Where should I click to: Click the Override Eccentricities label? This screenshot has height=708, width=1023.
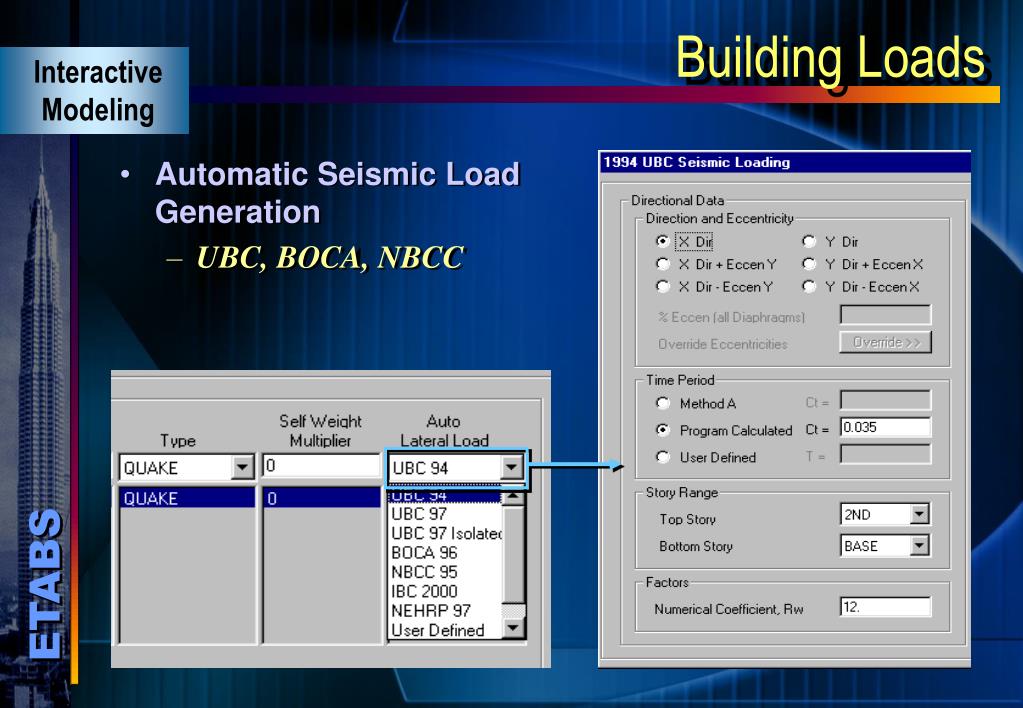(x=722, y=344)
